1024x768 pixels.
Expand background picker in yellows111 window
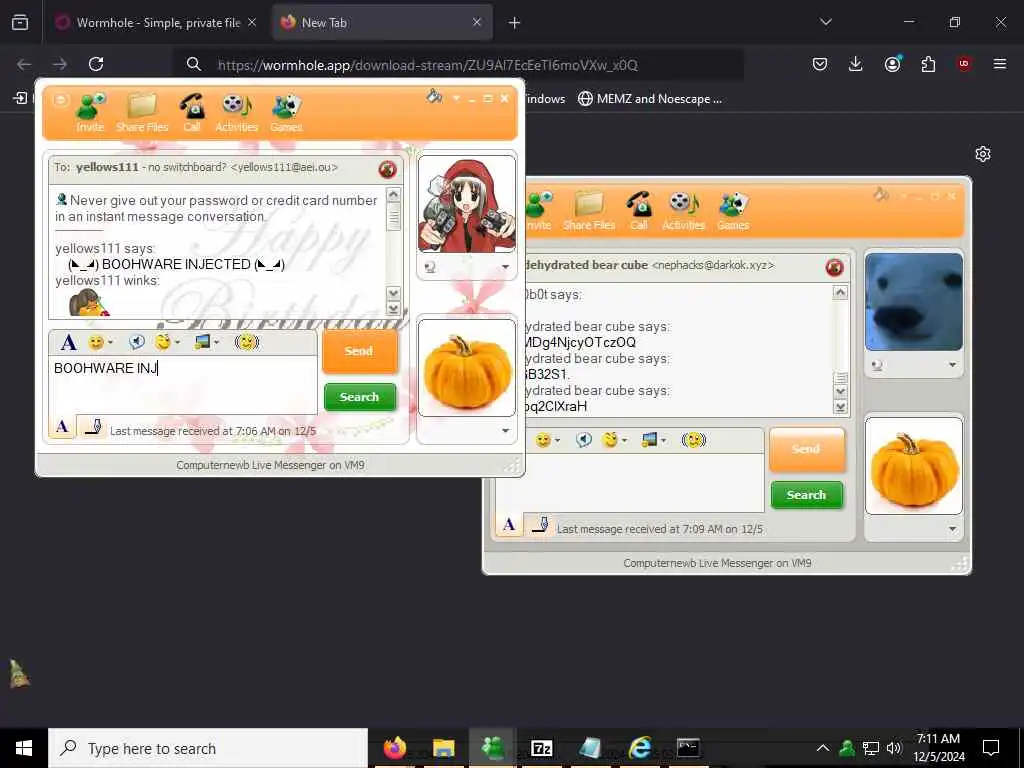coord(217,342)
